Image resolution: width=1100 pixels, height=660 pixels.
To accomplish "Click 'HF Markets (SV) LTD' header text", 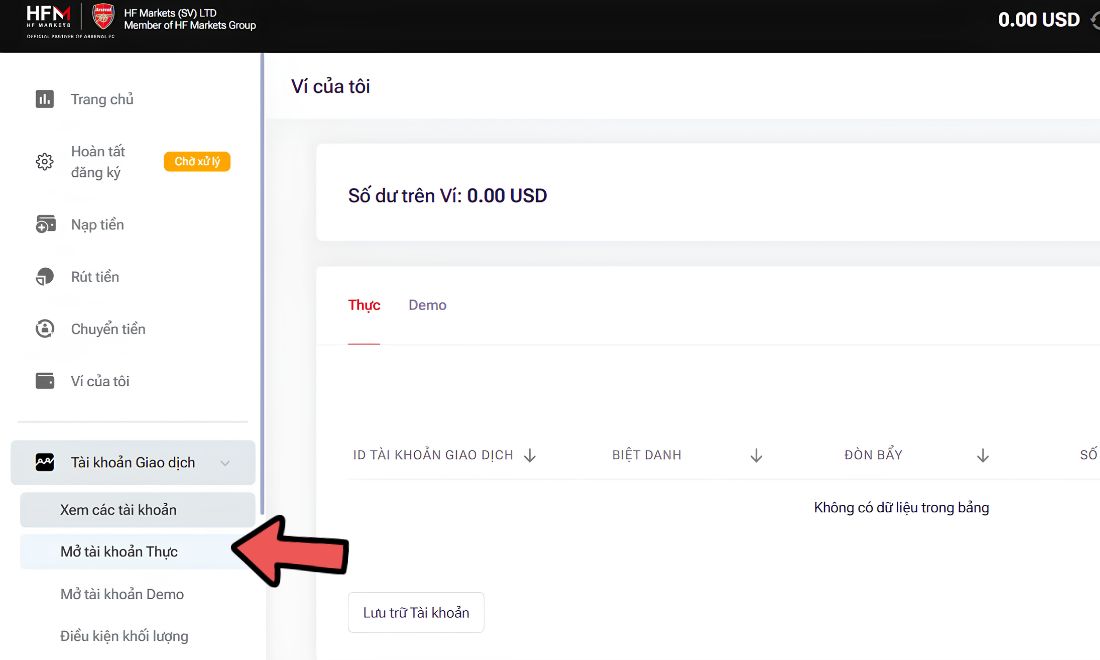I will (x=170, y=13).
